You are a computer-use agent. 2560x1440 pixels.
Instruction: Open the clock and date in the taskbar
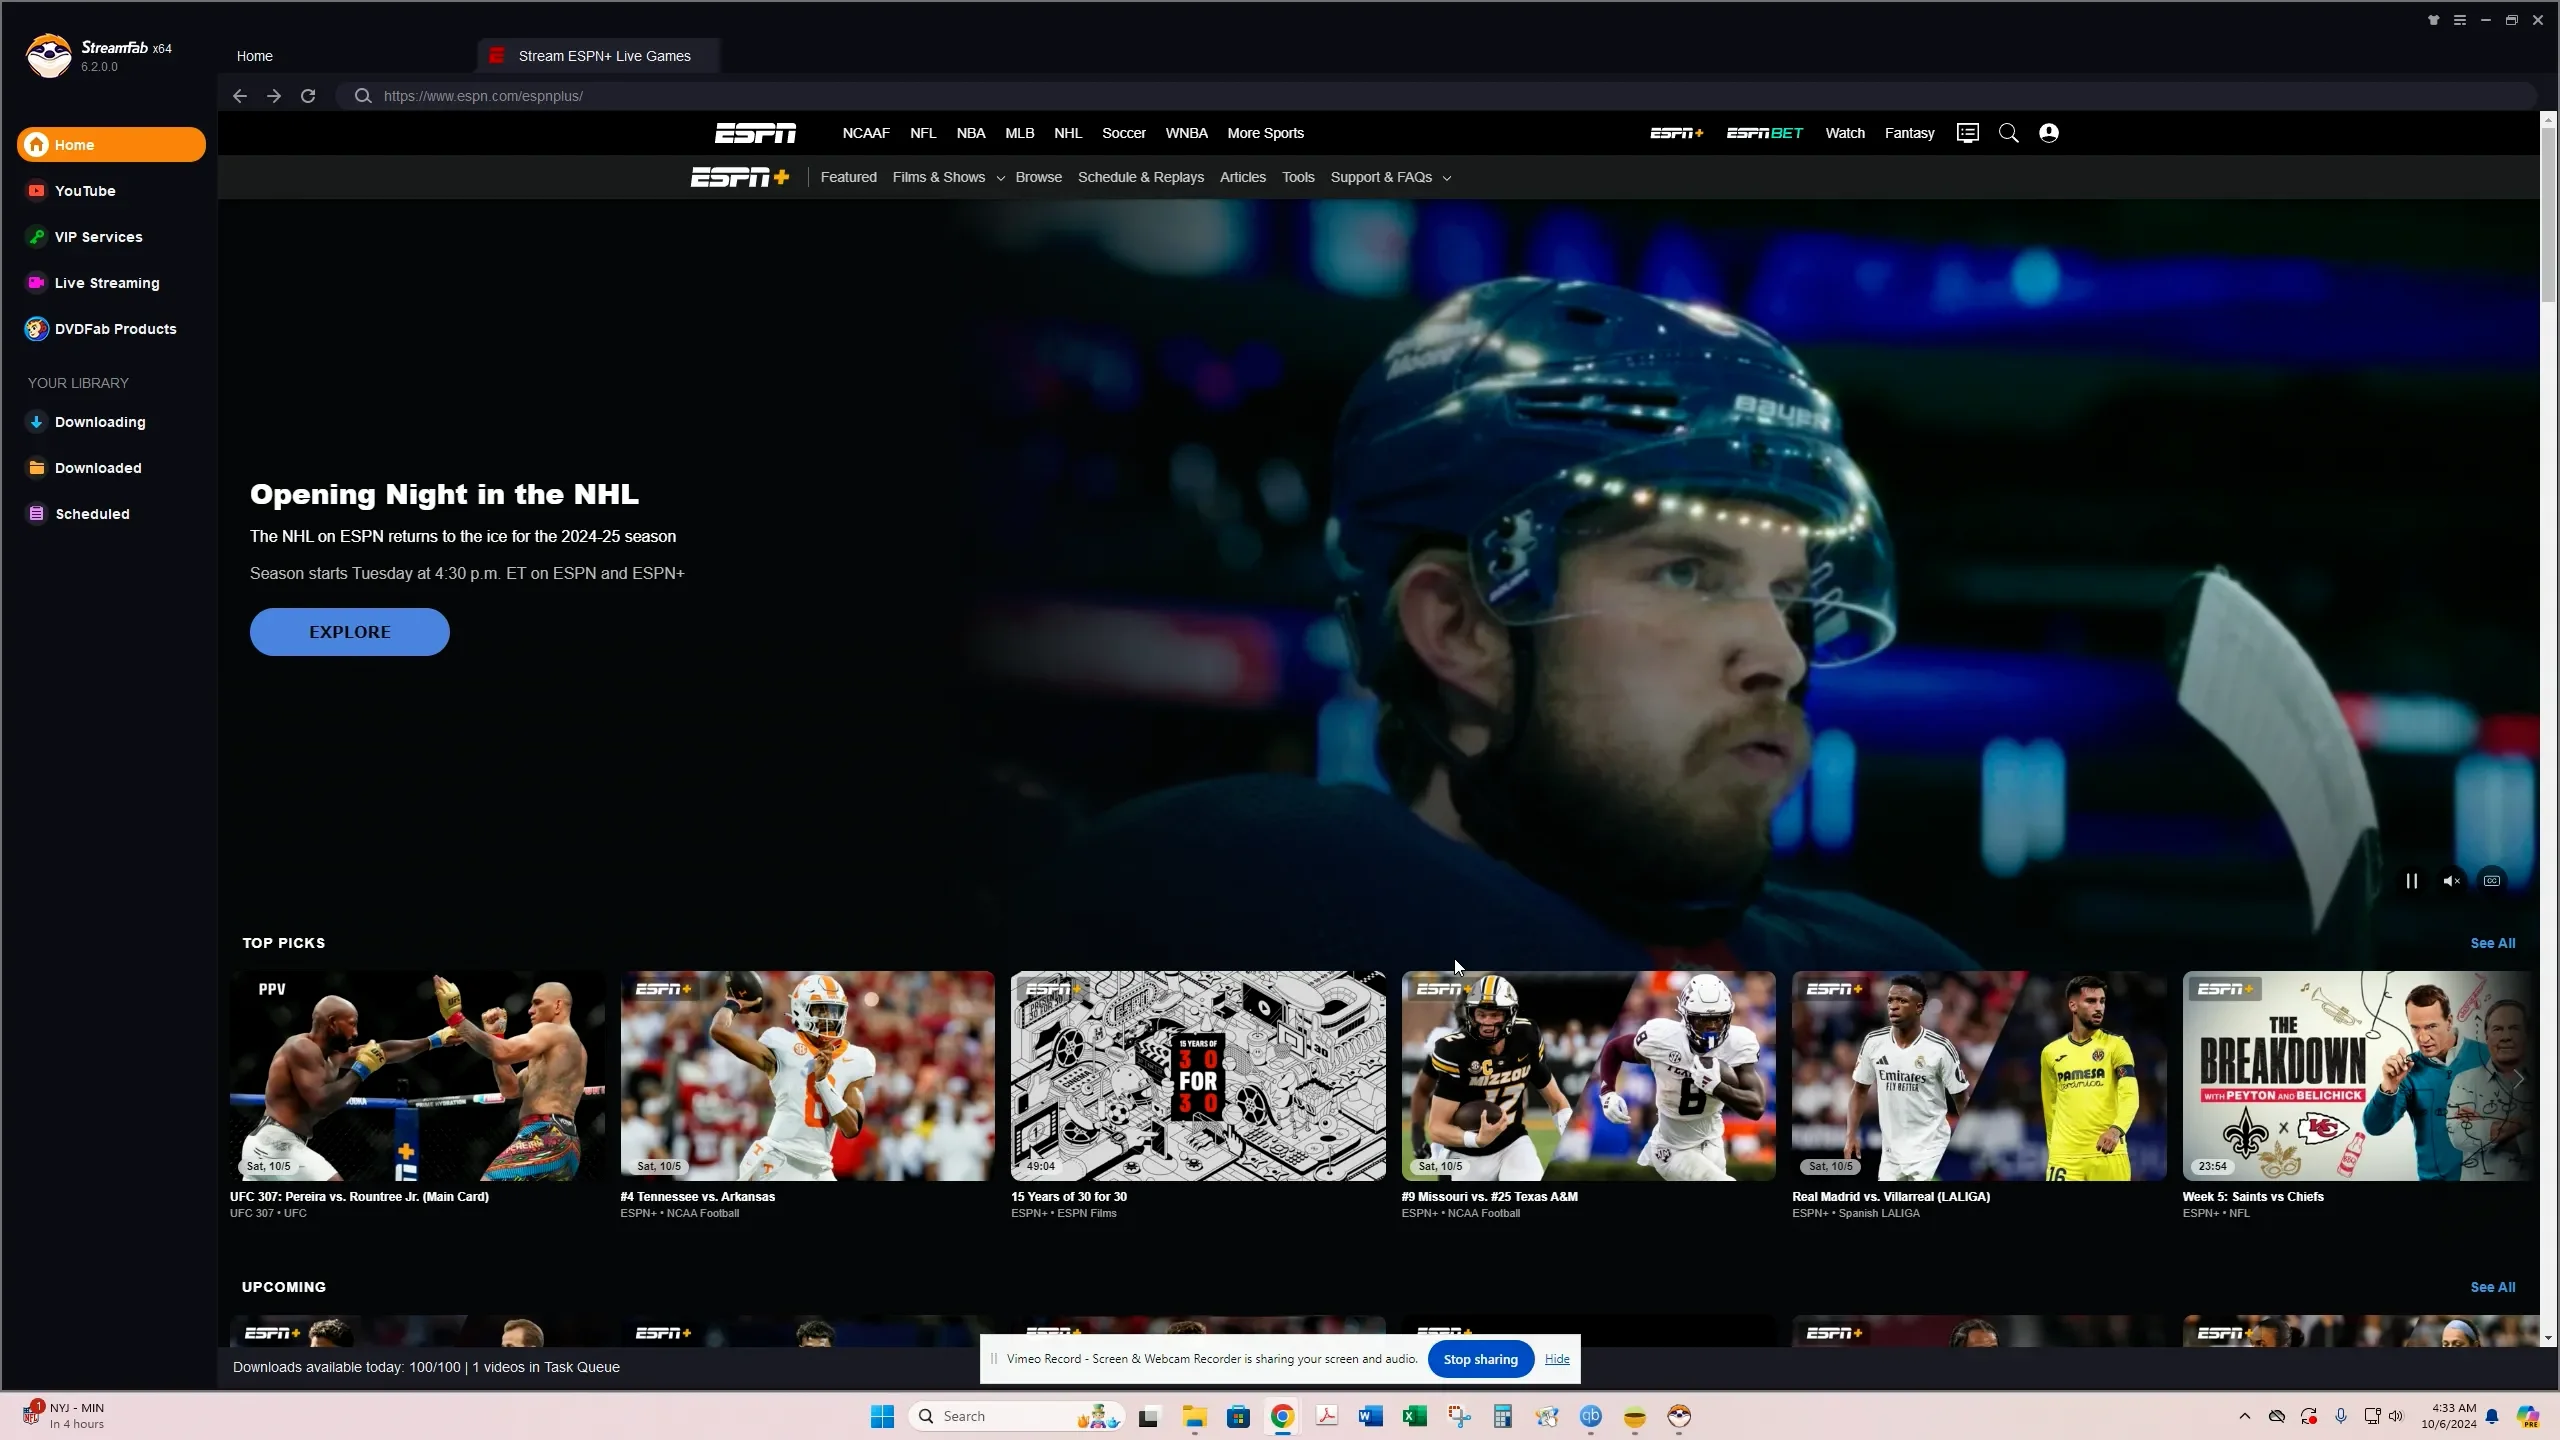click(2449, 1416)
